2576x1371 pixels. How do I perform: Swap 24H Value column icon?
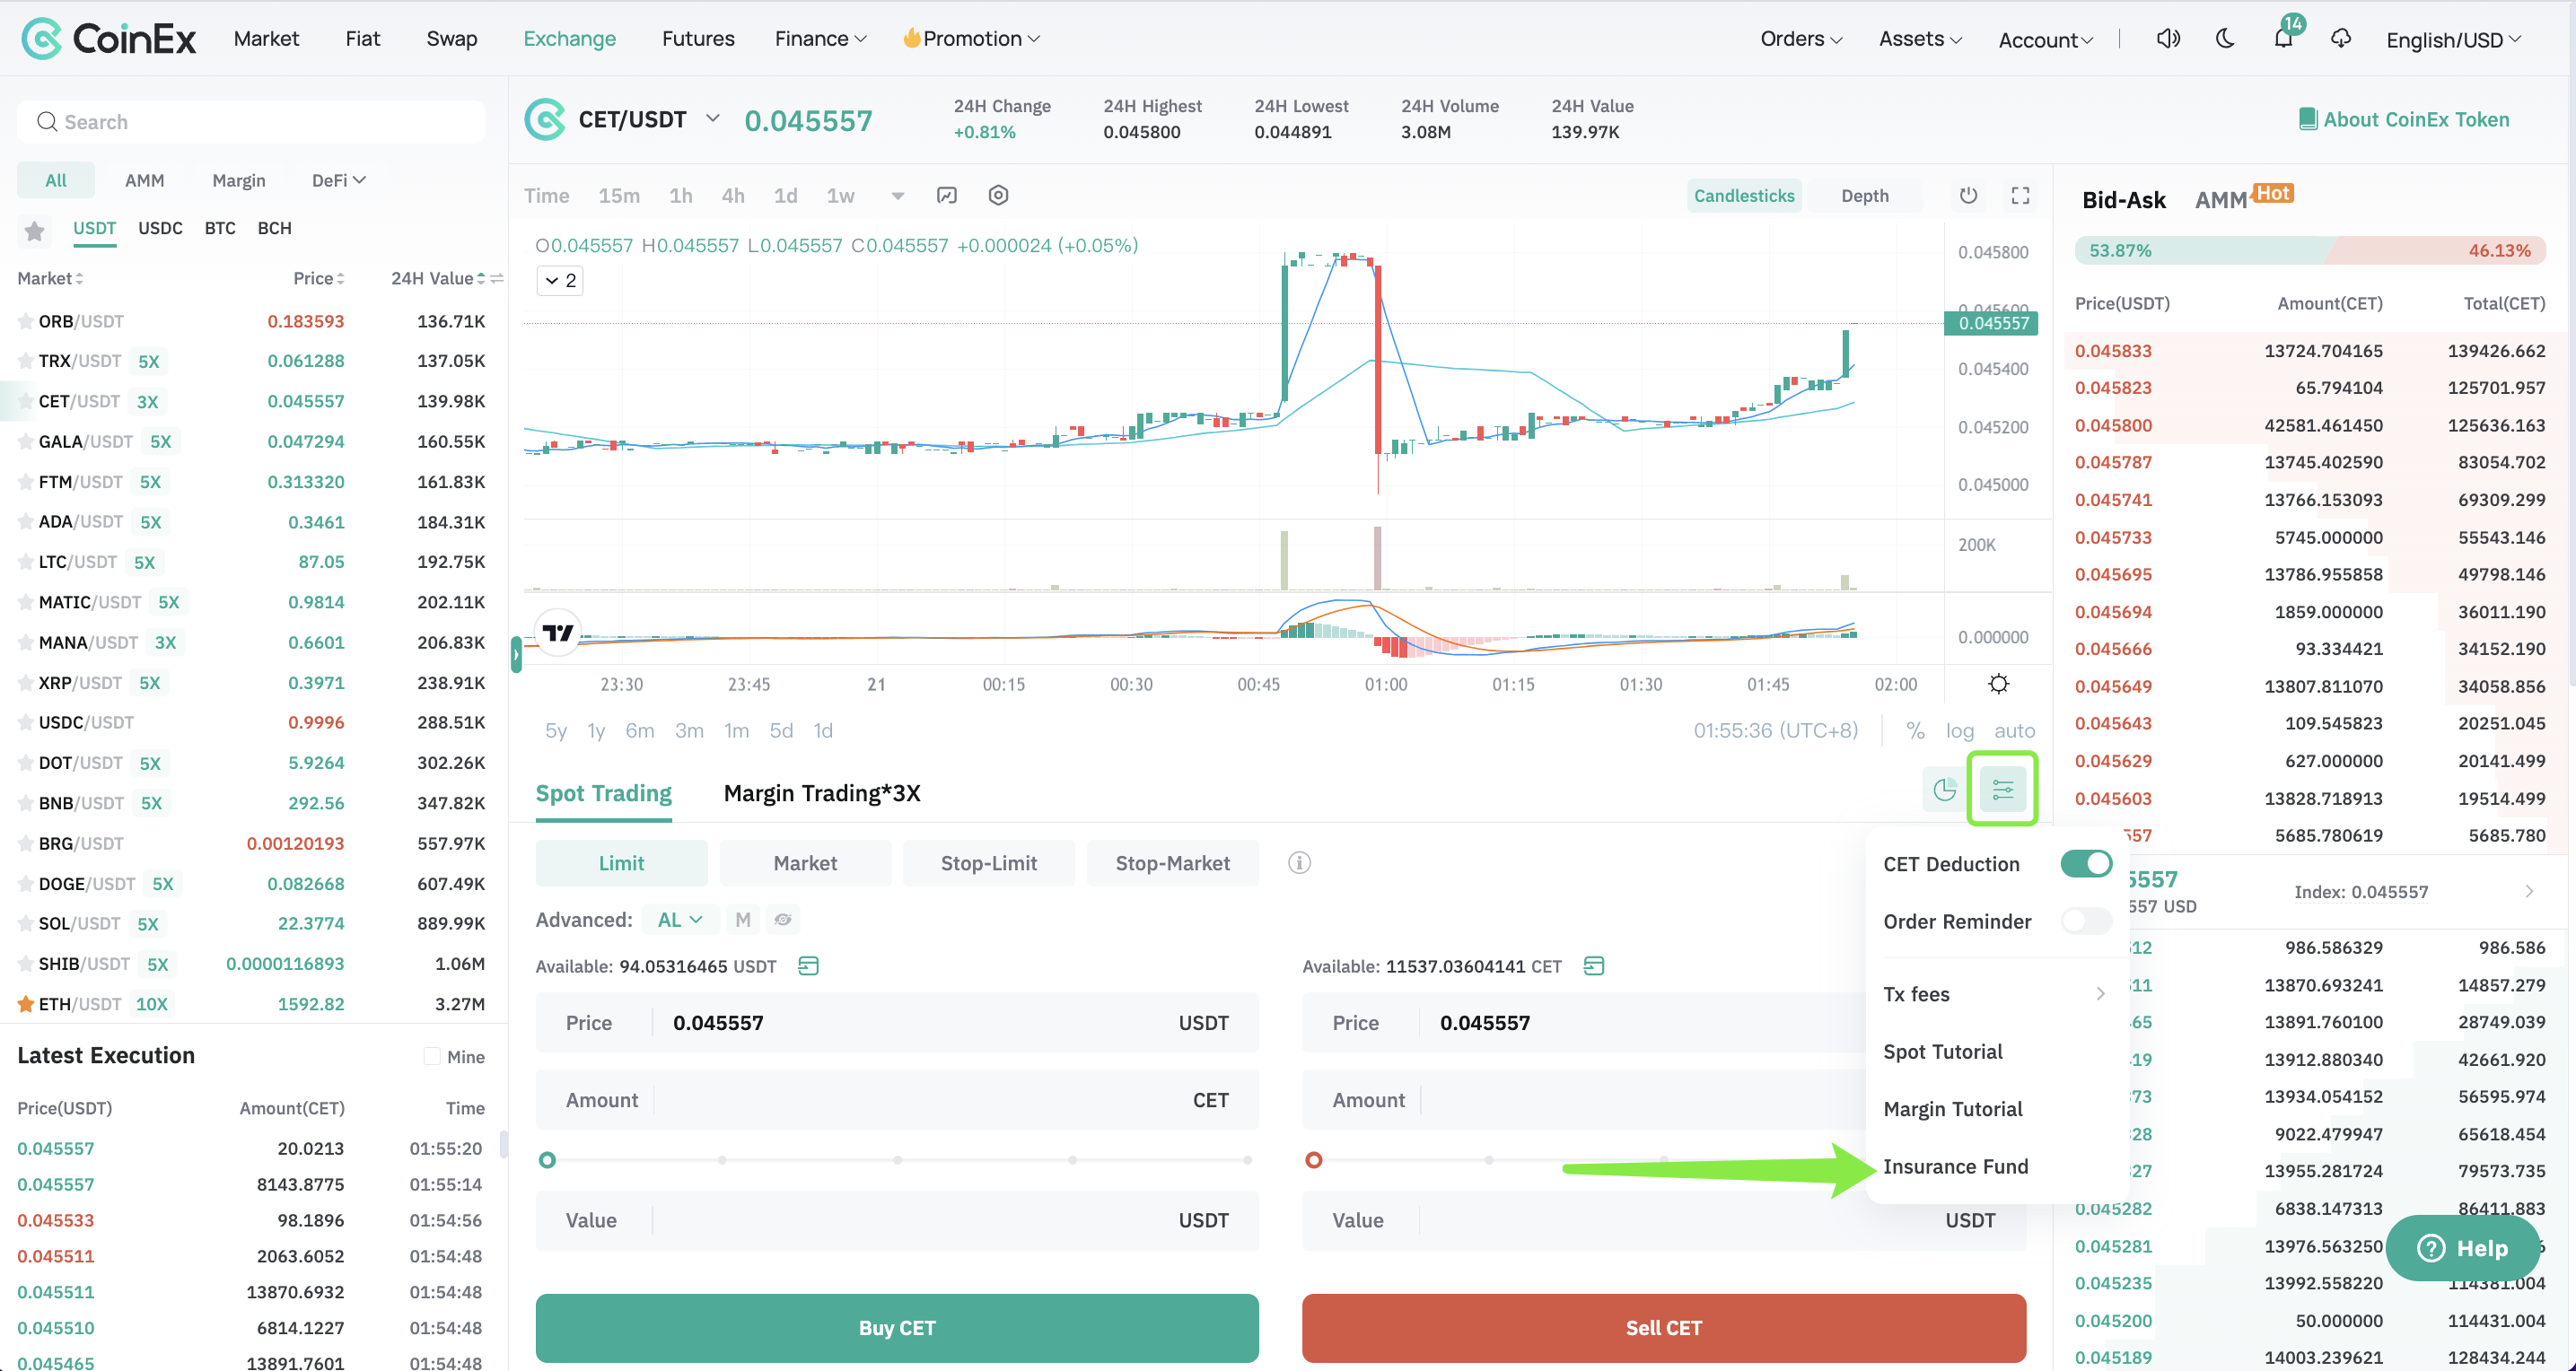point(497,278)
